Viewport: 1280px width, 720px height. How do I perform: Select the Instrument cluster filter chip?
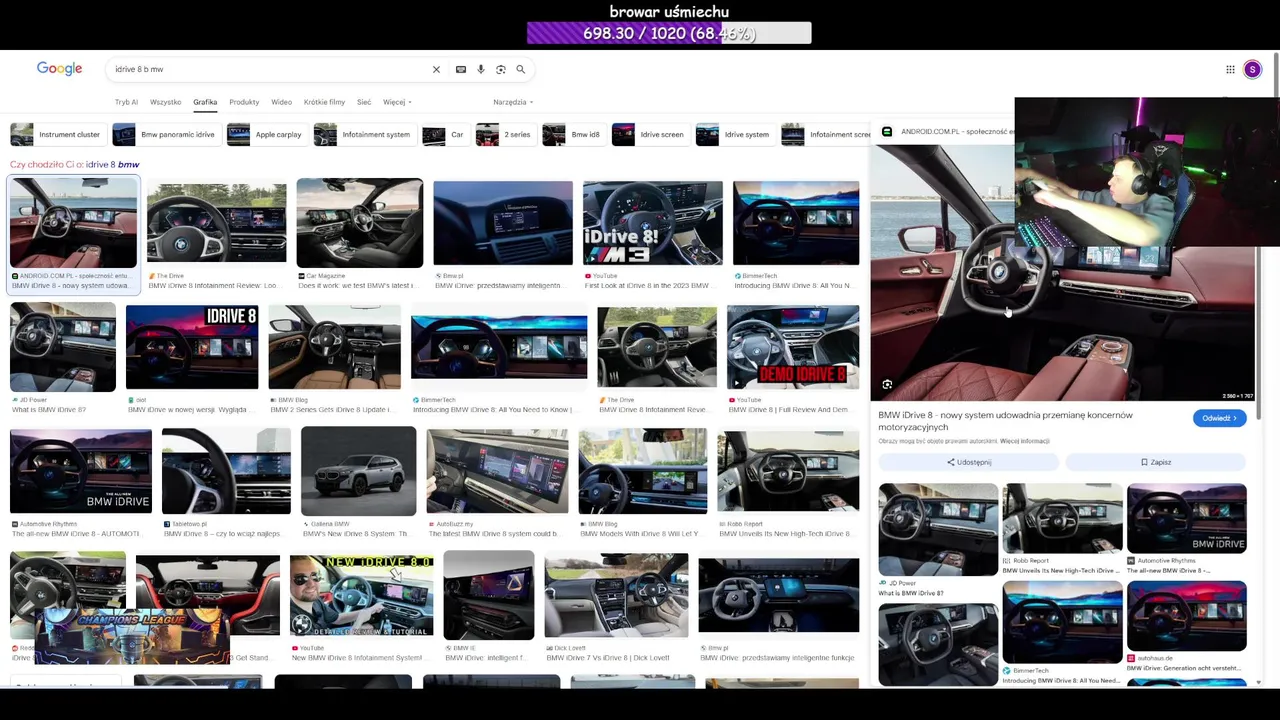[57, 134]
